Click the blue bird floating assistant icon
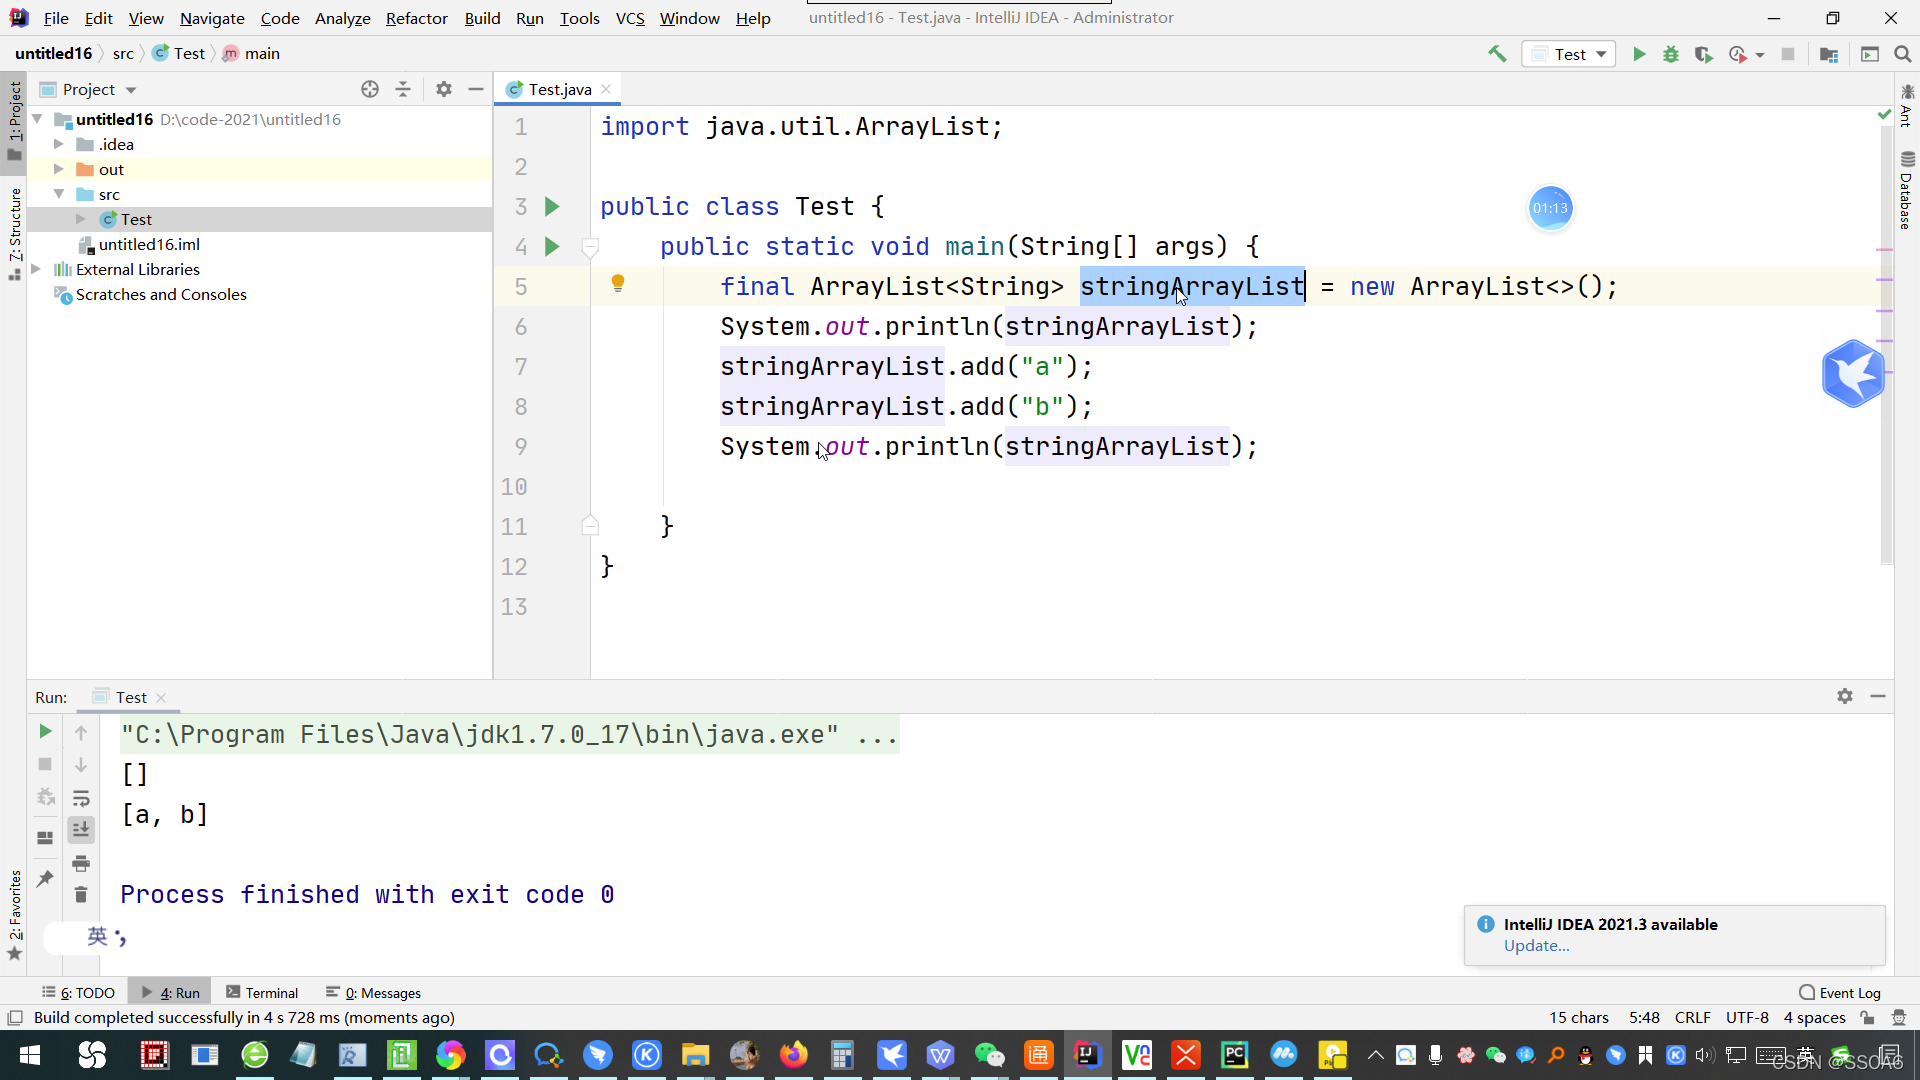The height and width of the screenshot is (1080, 1920). tap(1853, 373)
